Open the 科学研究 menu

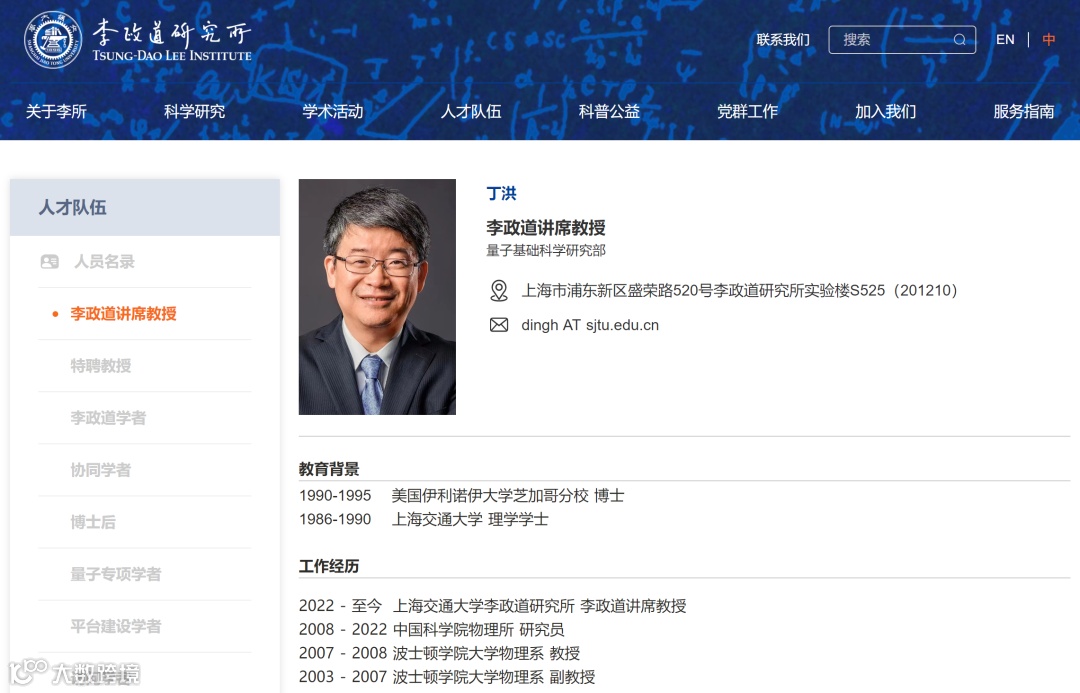[x=194, y=112]
